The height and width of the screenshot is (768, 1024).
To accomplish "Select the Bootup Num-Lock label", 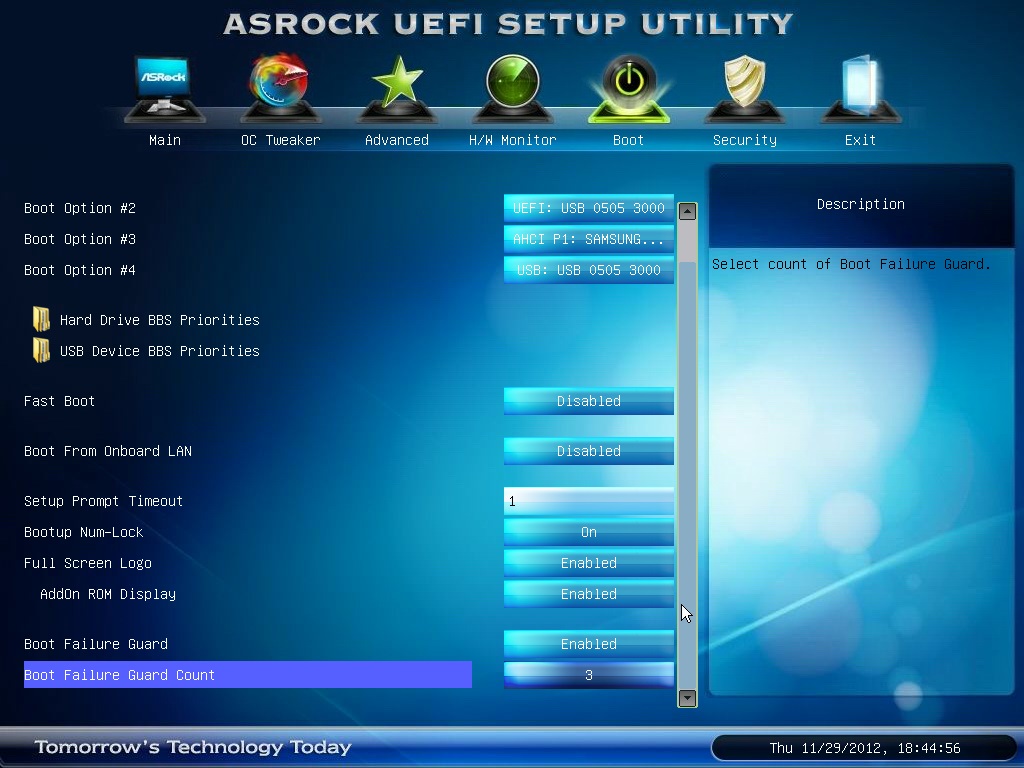I will (x=84, y=532).
